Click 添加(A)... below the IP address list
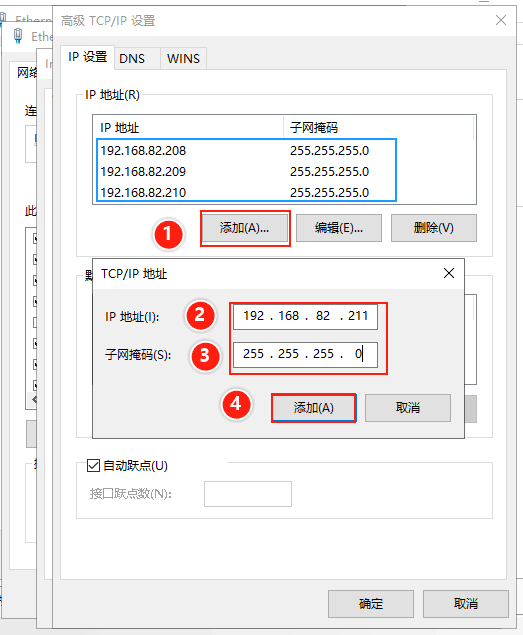 pyautogui.click(x=245, y=228)
